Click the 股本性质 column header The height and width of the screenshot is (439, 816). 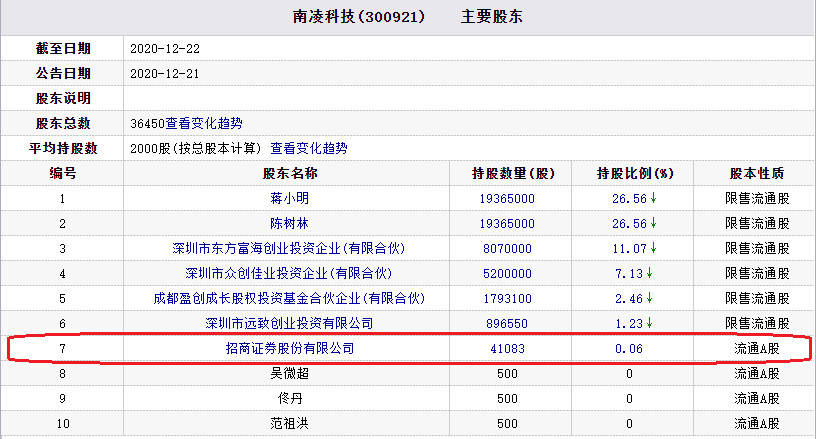(757, 173)
